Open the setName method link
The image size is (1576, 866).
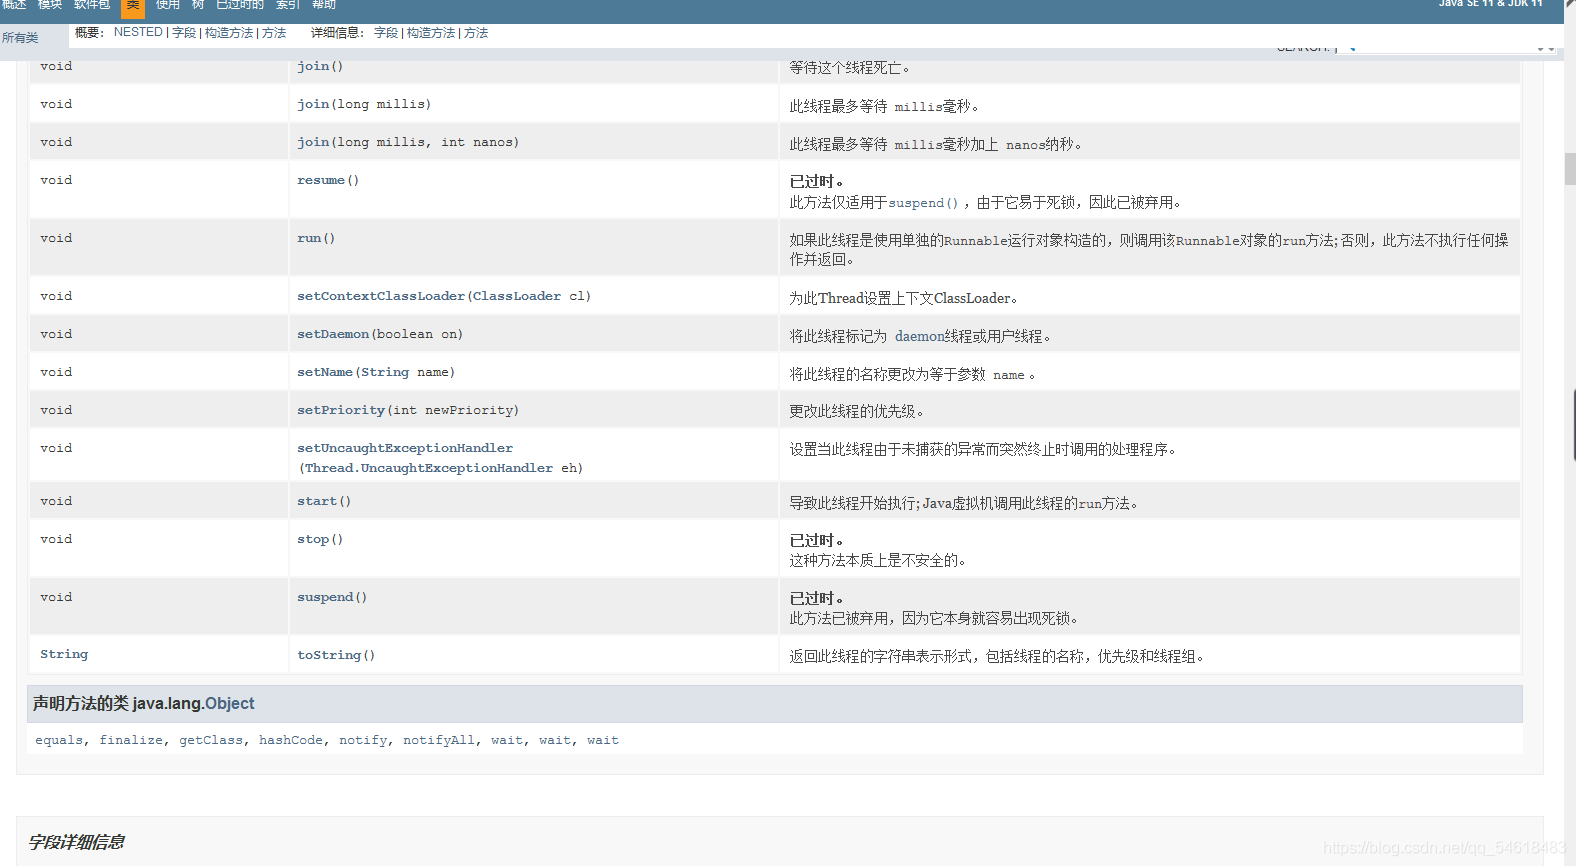[x=325, y=372]
